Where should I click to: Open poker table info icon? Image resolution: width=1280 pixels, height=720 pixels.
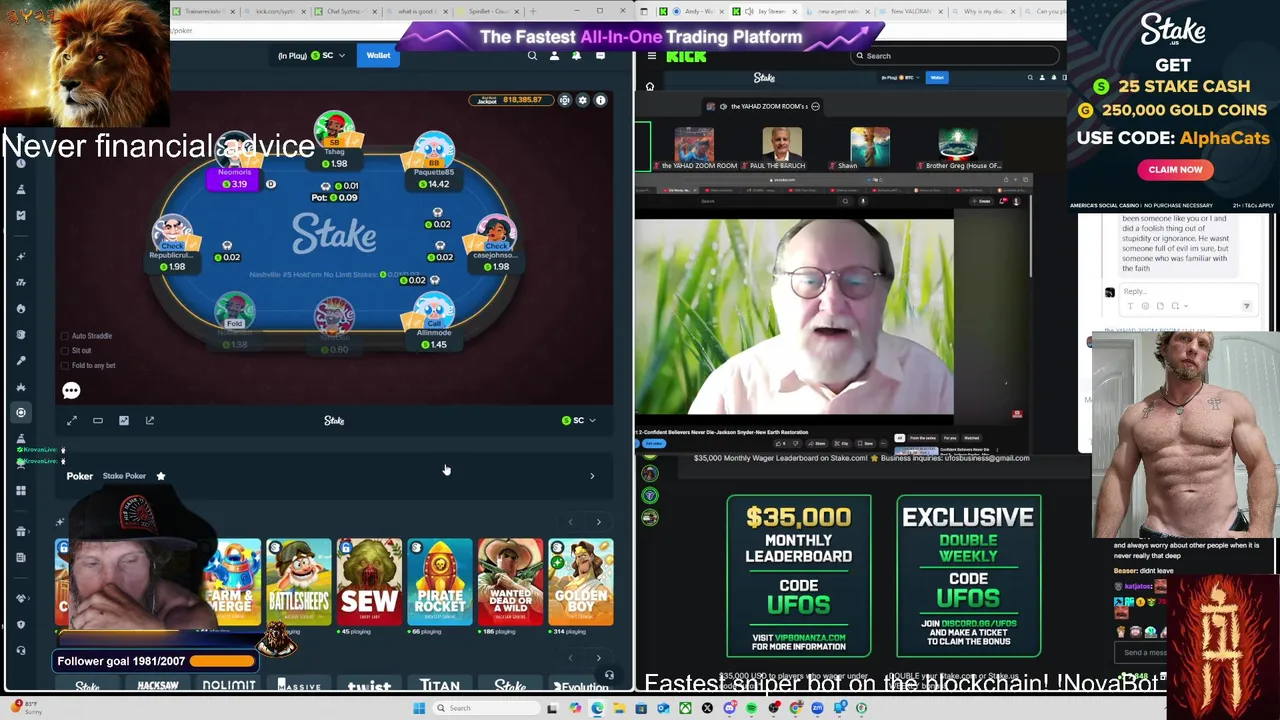pyautogui.click(x=601, y=100)
